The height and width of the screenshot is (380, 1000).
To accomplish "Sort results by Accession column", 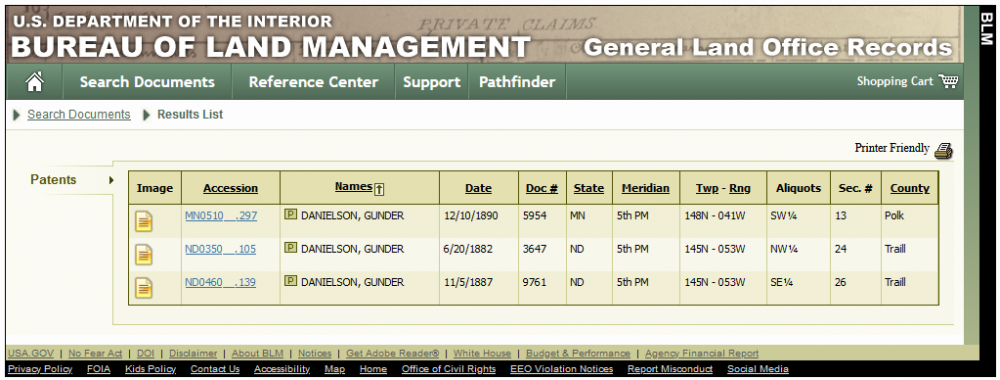I will pyautogui.click(x=231, y=188).
